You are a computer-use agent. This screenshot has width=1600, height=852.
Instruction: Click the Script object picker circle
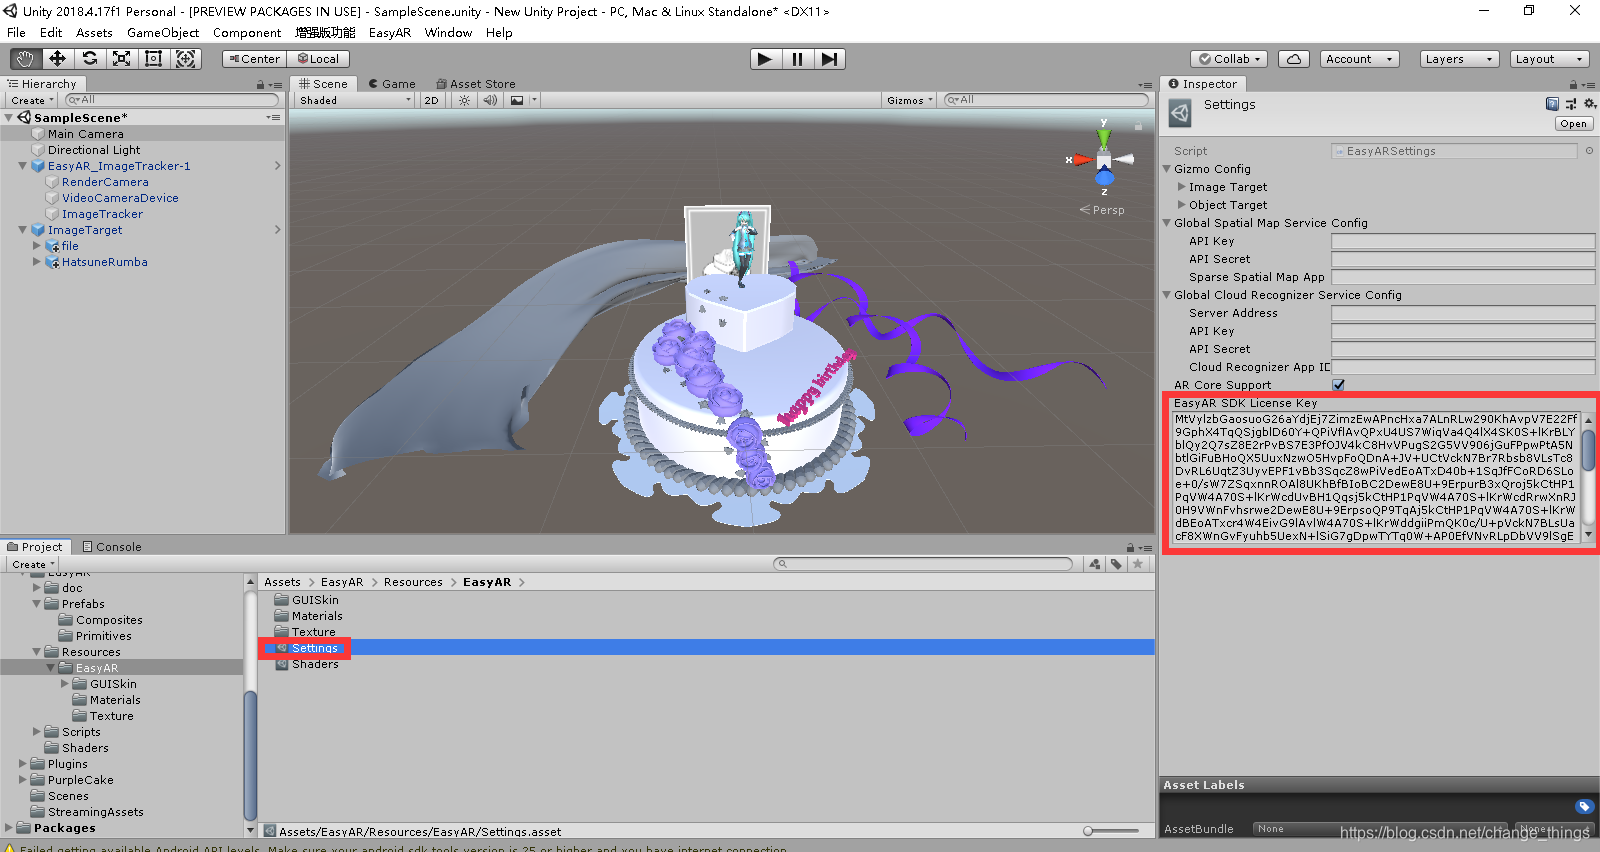pos(1589,151)
